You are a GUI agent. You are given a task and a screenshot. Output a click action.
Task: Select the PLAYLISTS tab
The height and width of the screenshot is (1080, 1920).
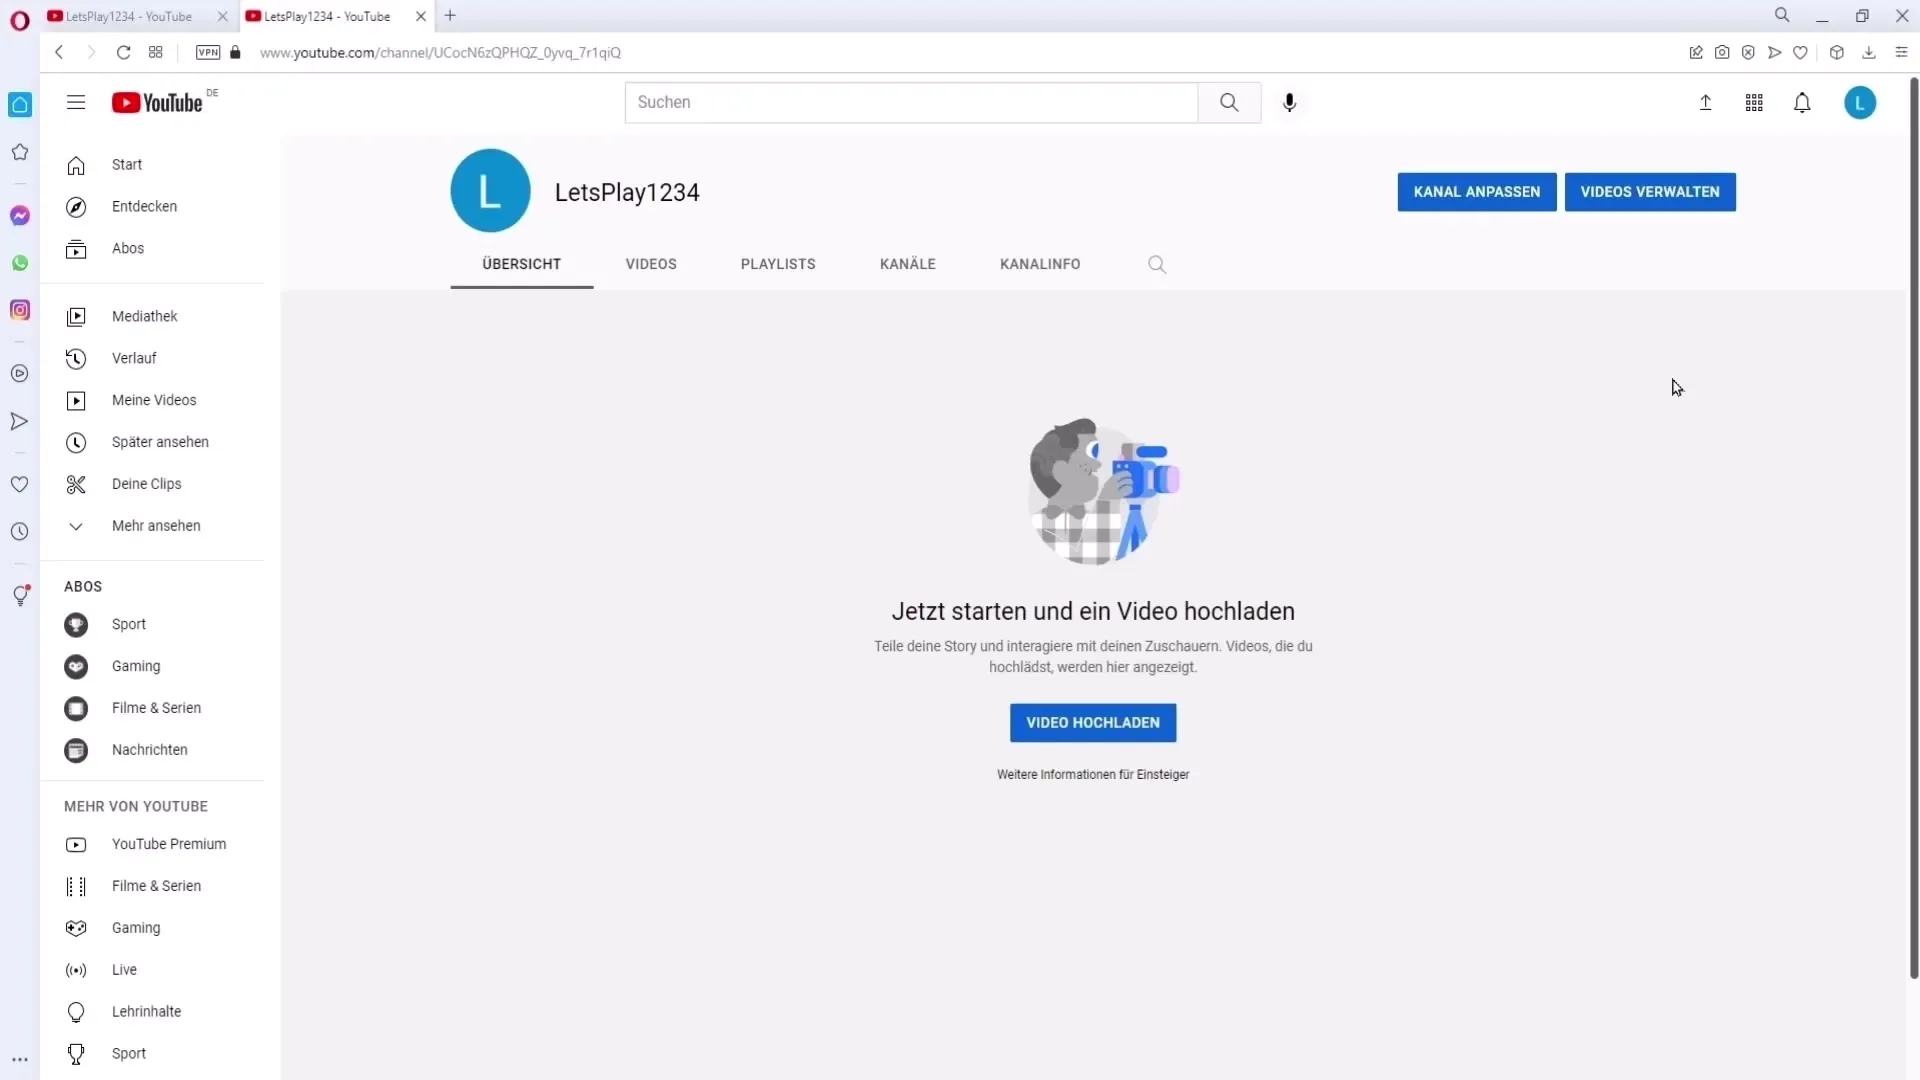[778, 264]
